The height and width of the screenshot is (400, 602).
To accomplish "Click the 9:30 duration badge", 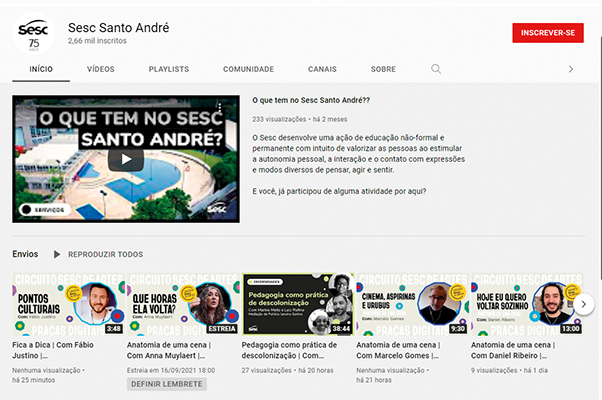I will point(458,329).
